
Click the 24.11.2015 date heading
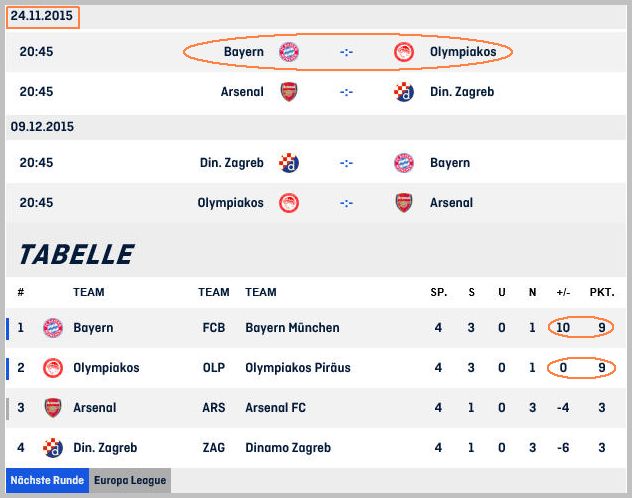pos(42,16)
